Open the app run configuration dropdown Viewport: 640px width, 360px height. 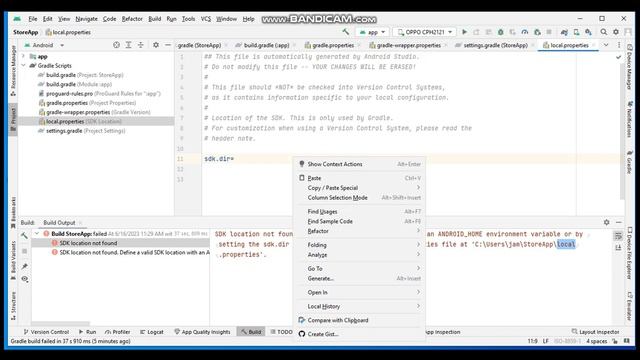[x=372, y=32]
